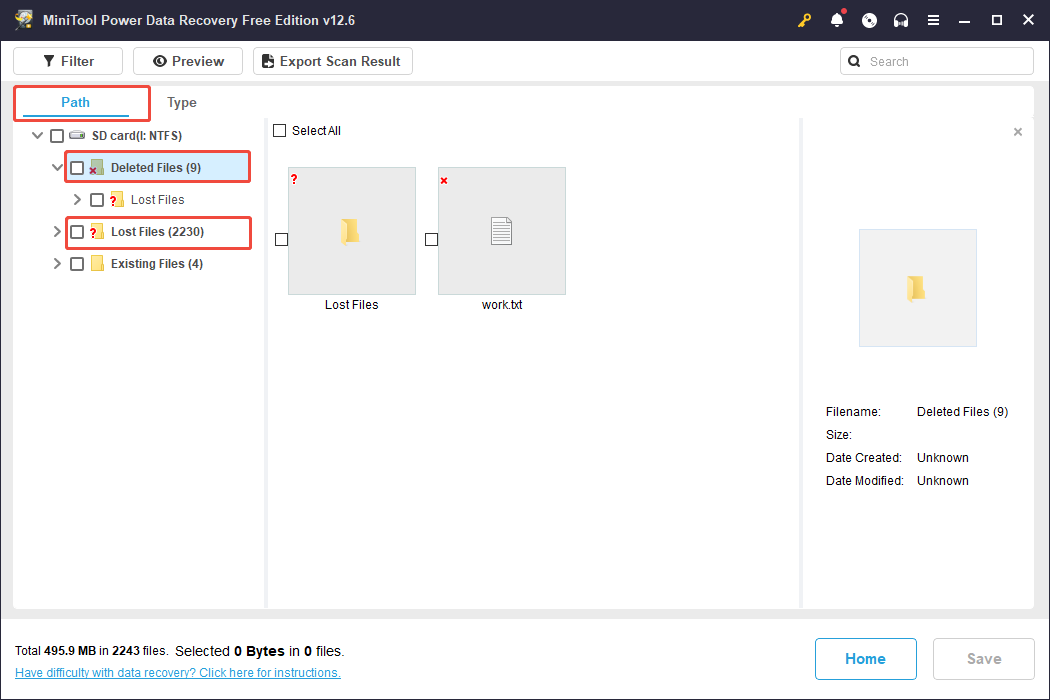
Task: Check the Deleted Files (9) checkbox
Action: pos(77,168)
